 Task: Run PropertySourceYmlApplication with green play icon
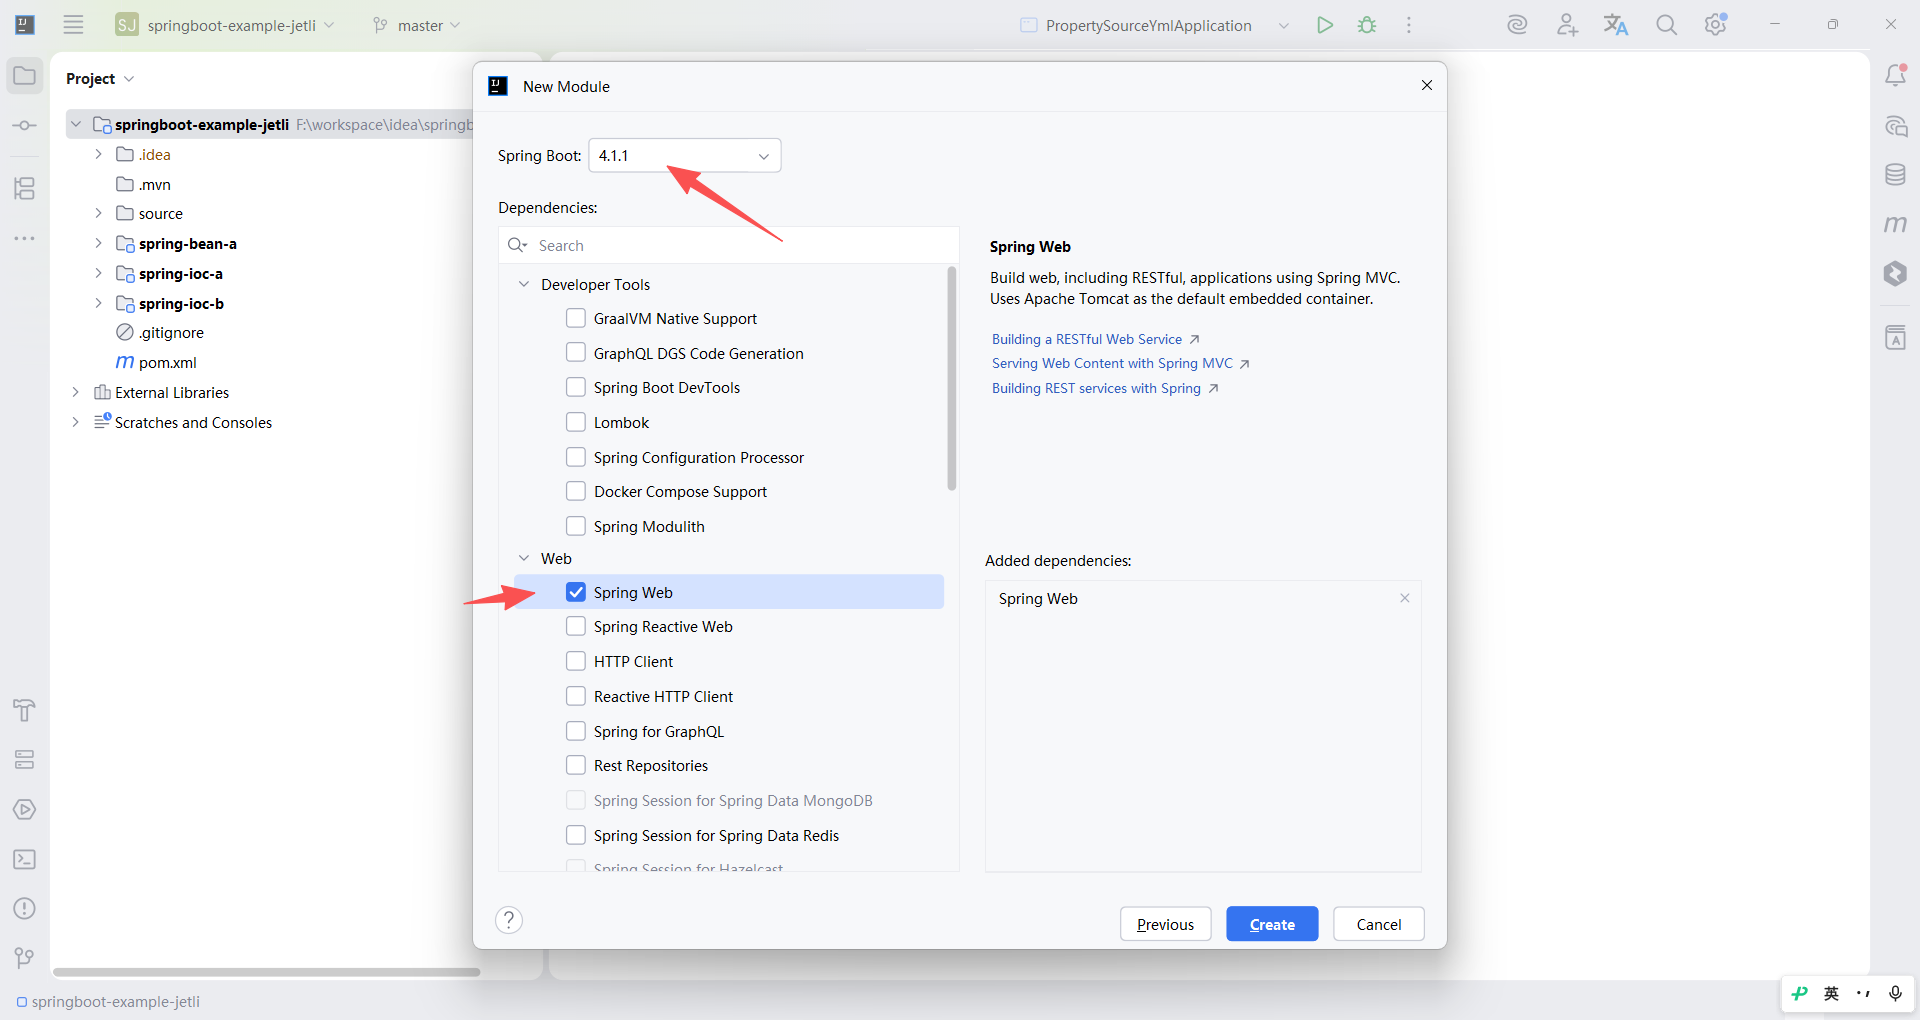[1325, 25]
